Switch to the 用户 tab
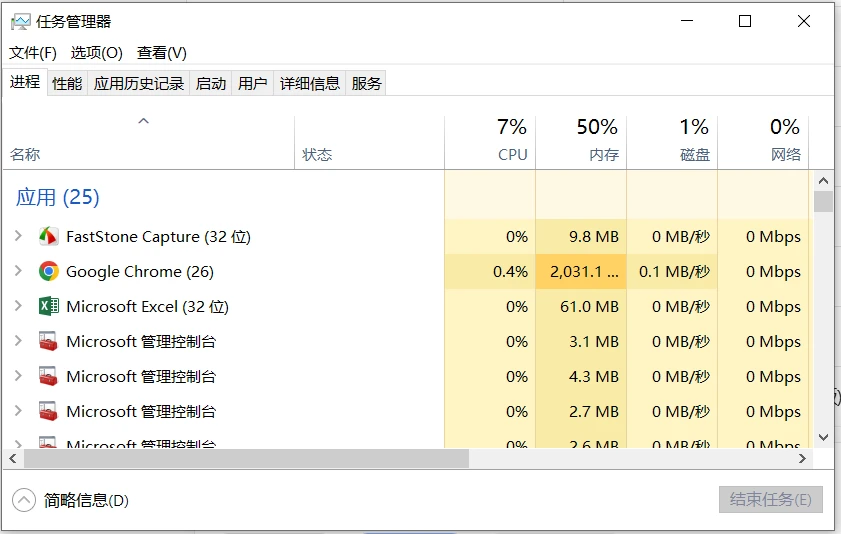The height and width of the screenshot is (534, 841). point(252,83)
